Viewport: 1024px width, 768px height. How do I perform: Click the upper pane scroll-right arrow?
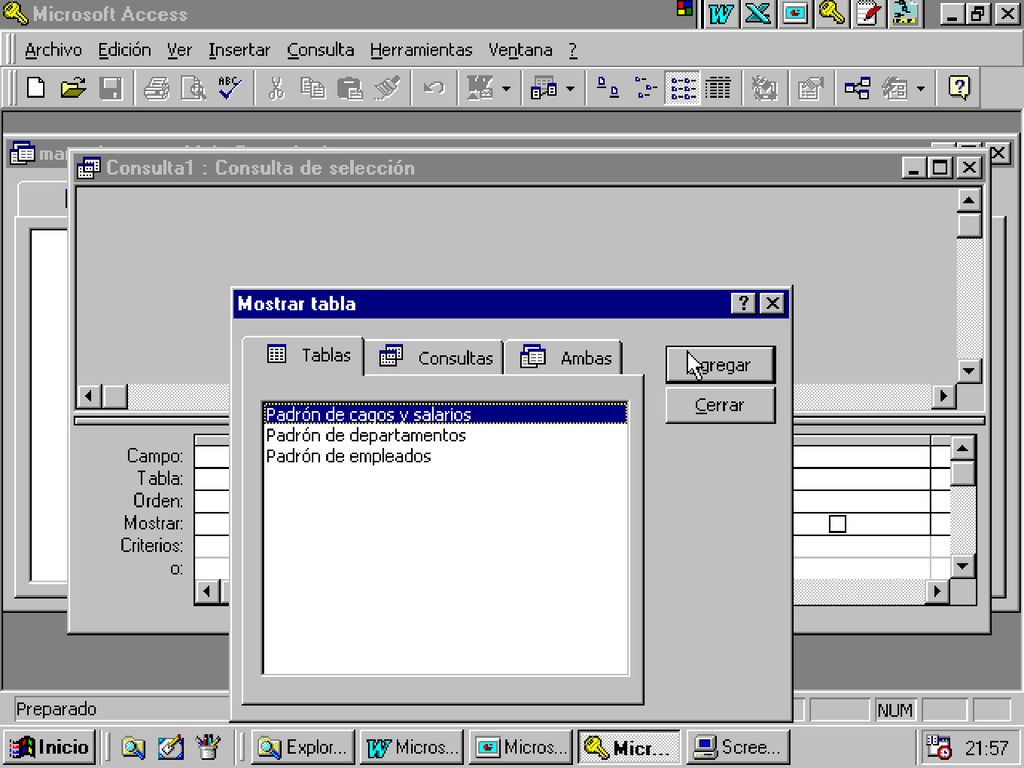[943, 396]
